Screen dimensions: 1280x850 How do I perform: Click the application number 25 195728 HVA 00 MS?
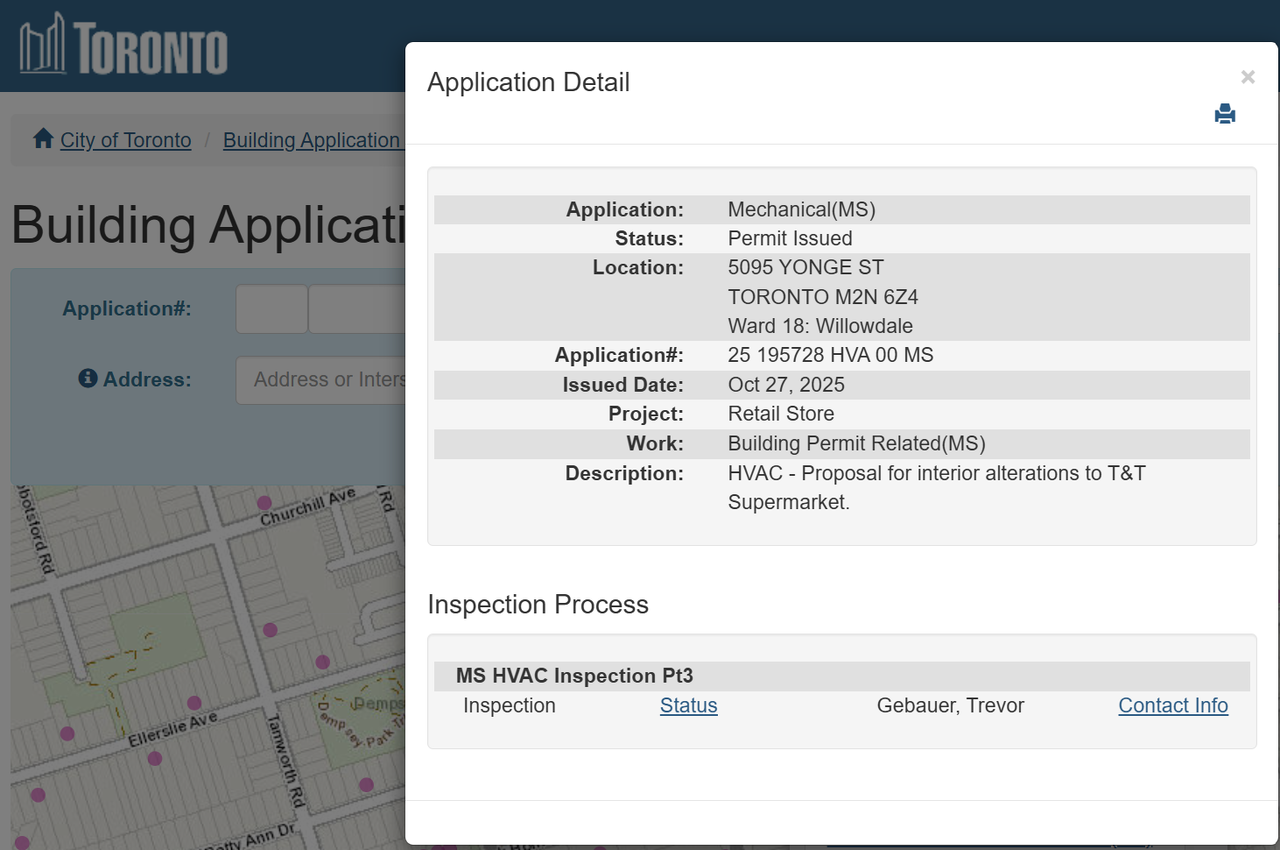(x=830, y=355)
